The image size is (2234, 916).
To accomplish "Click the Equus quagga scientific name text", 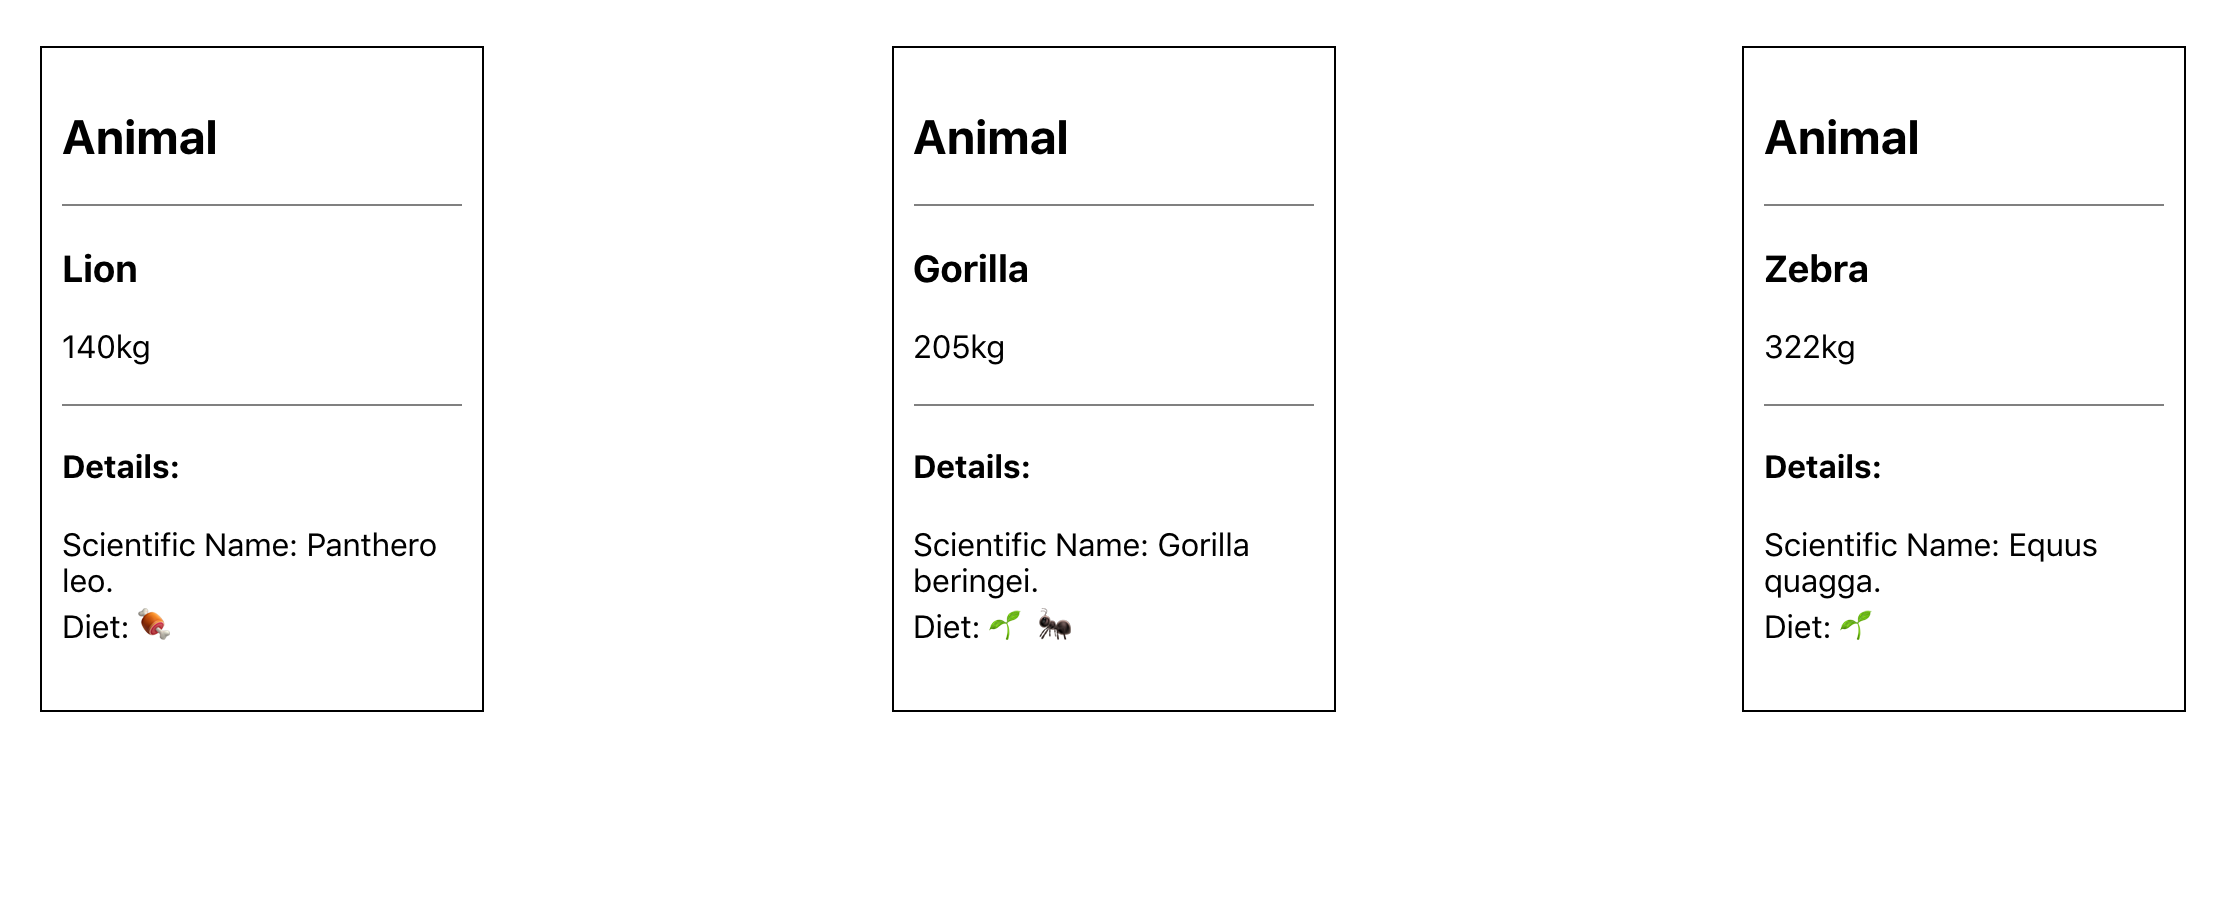I will coord(1931,563).
